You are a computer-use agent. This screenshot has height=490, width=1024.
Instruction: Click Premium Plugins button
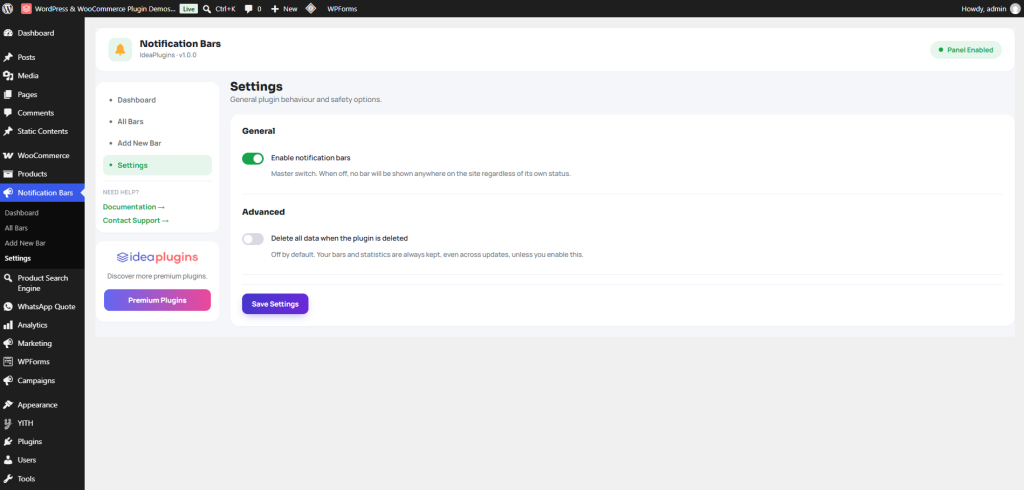[x=157, y=300]
